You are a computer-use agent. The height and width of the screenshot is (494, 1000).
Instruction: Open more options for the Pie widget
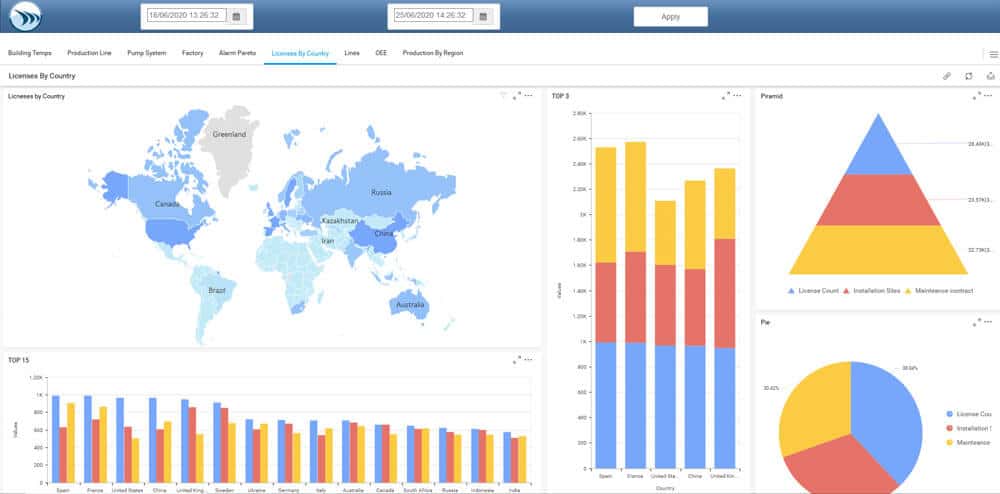coord(987,323)
